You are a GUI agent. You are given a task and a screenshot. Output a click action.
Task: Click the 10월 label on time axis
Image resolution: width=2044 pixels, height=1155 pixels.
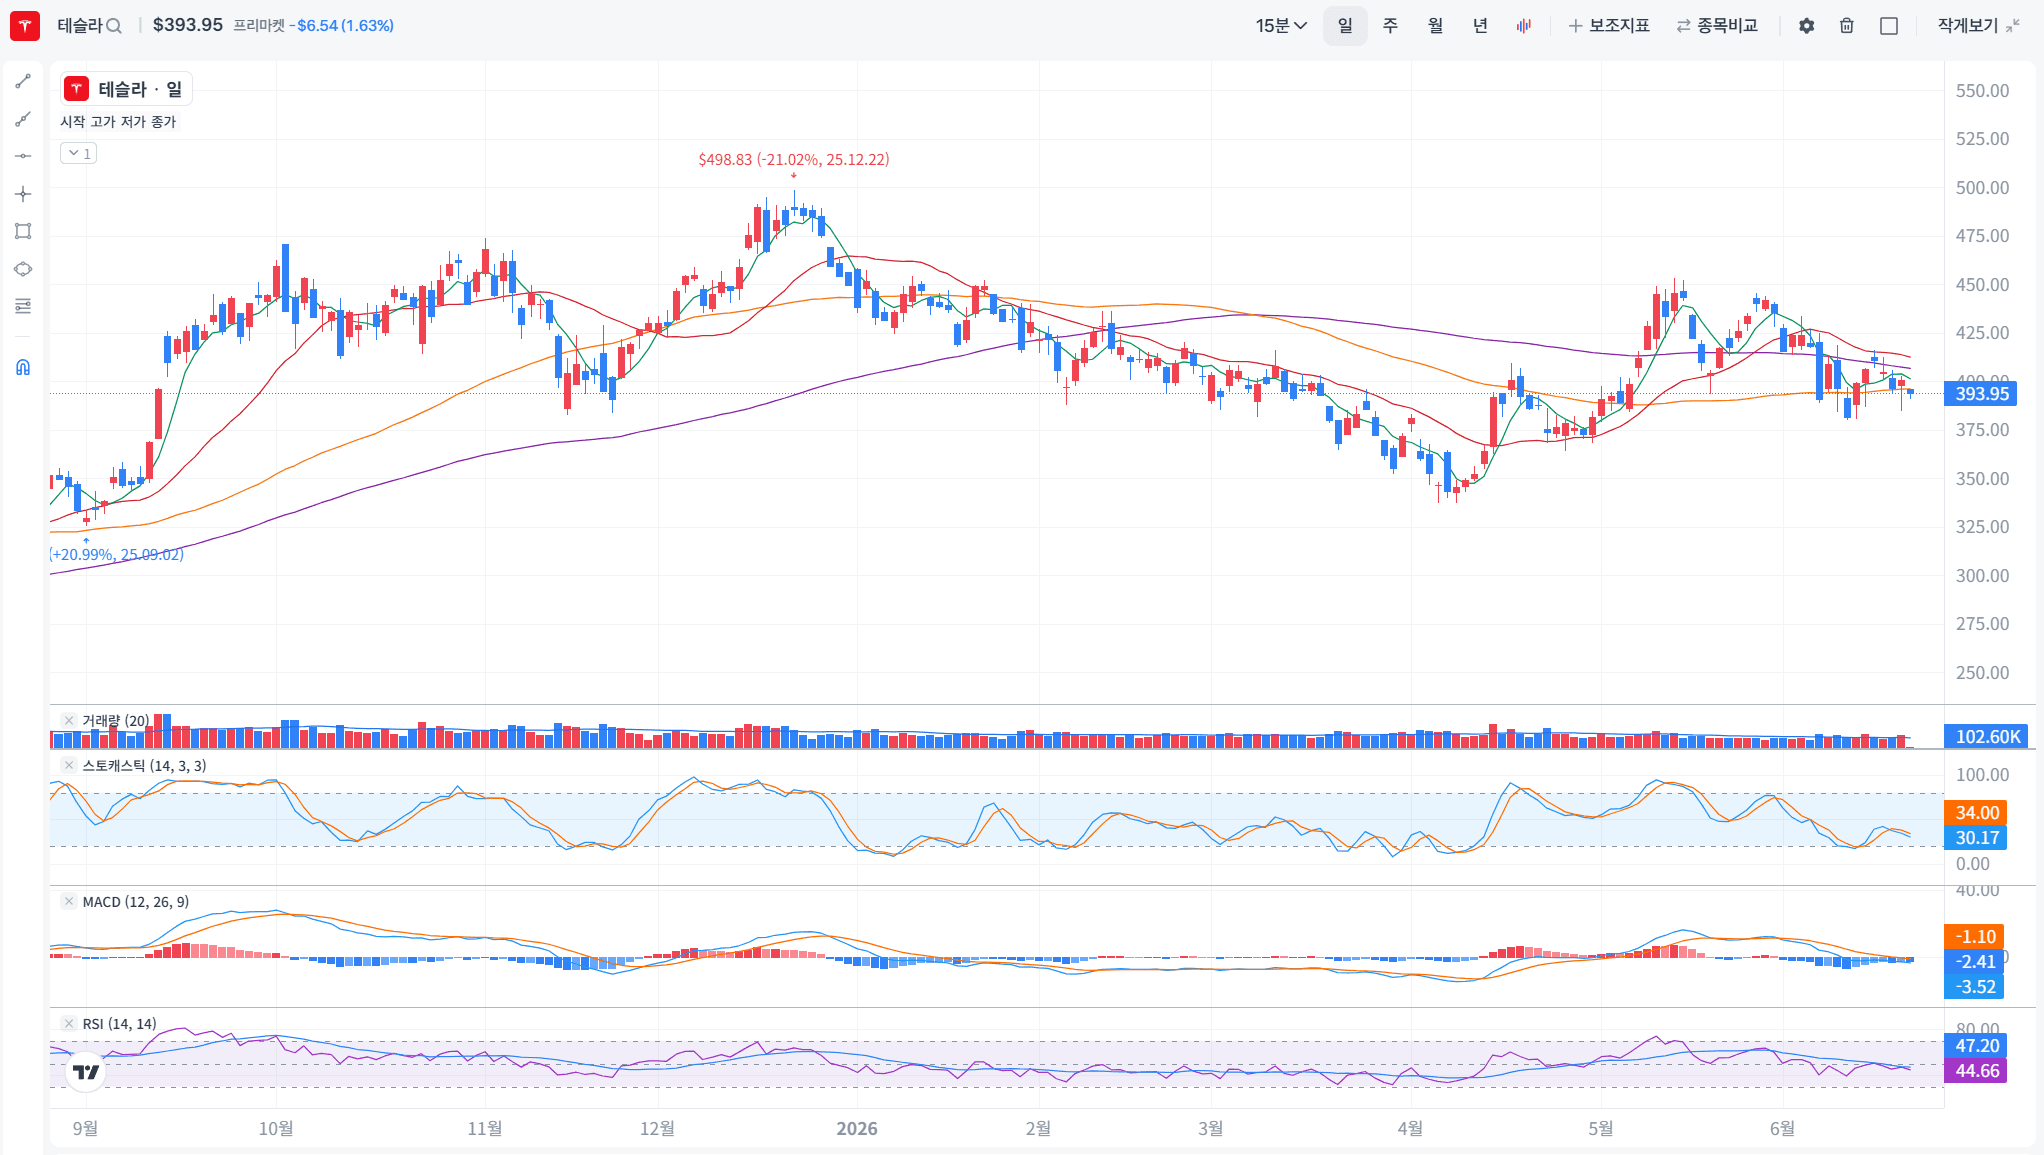click(276, 1128)
